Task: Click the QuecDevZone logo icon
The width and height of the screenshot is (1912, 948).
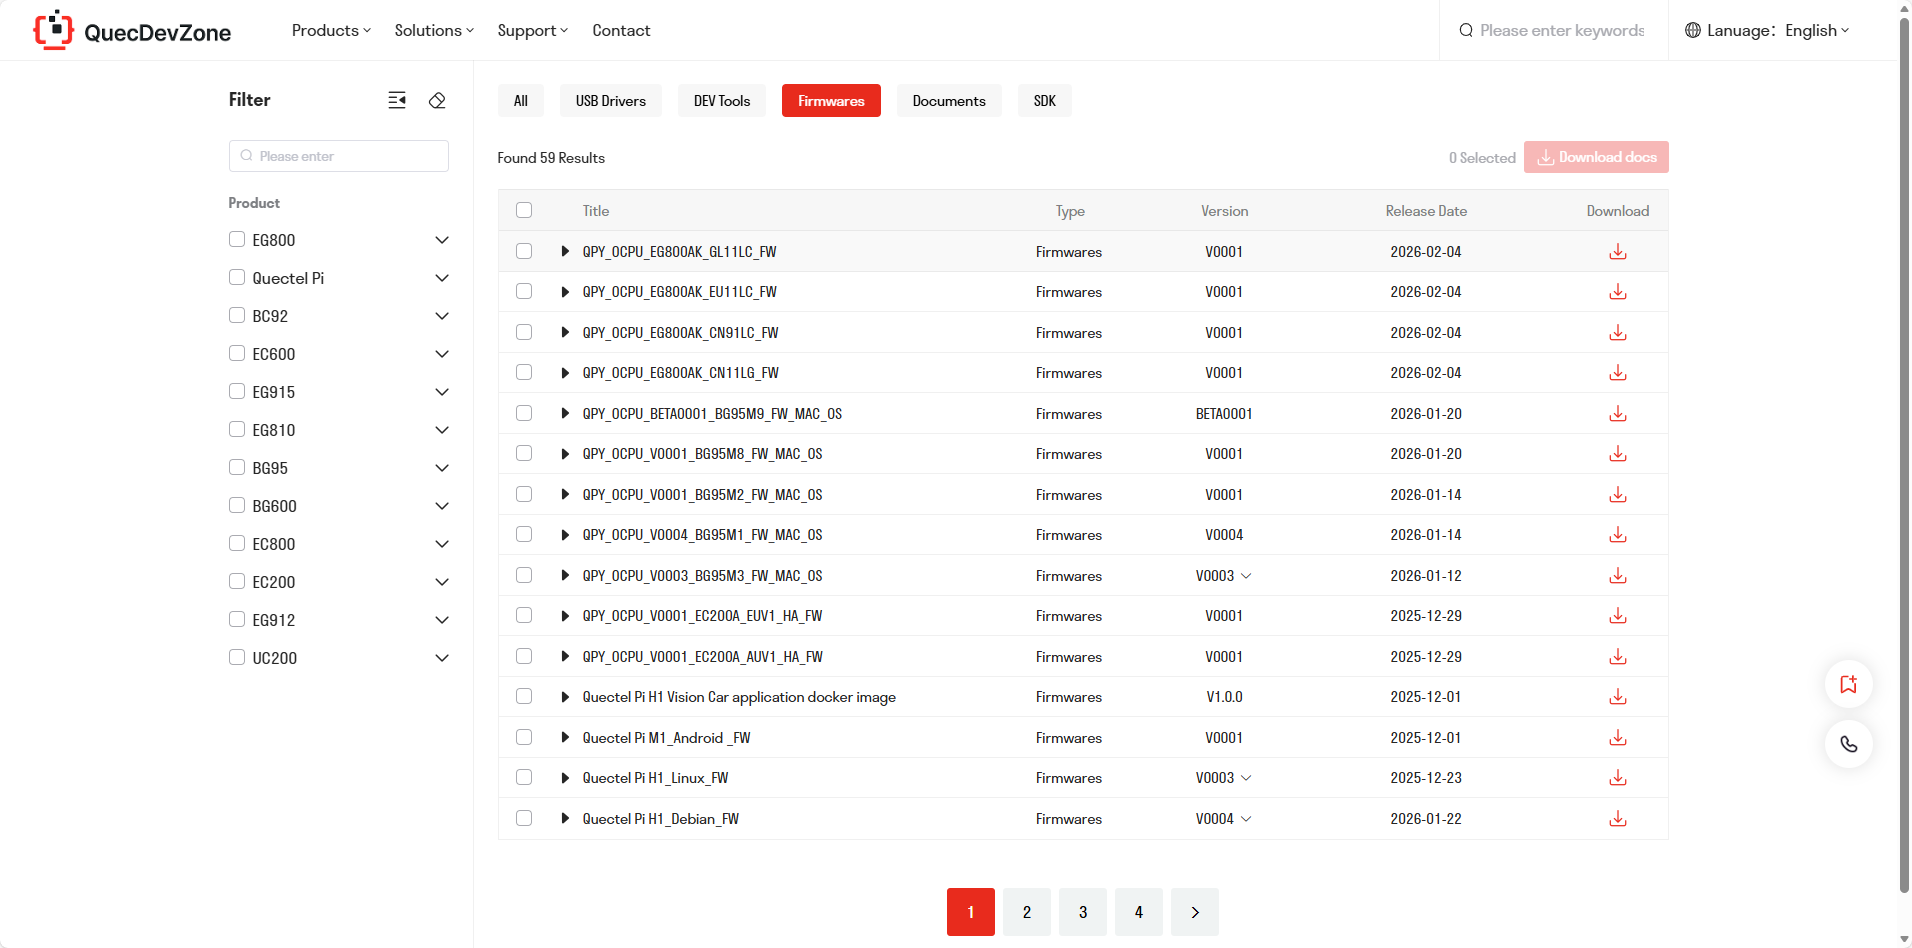Action: [54, 30]
